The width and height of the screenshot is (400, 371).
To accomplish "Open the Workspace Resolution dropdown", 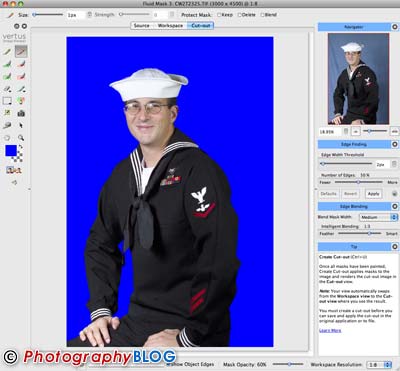I will coord(379,365).
